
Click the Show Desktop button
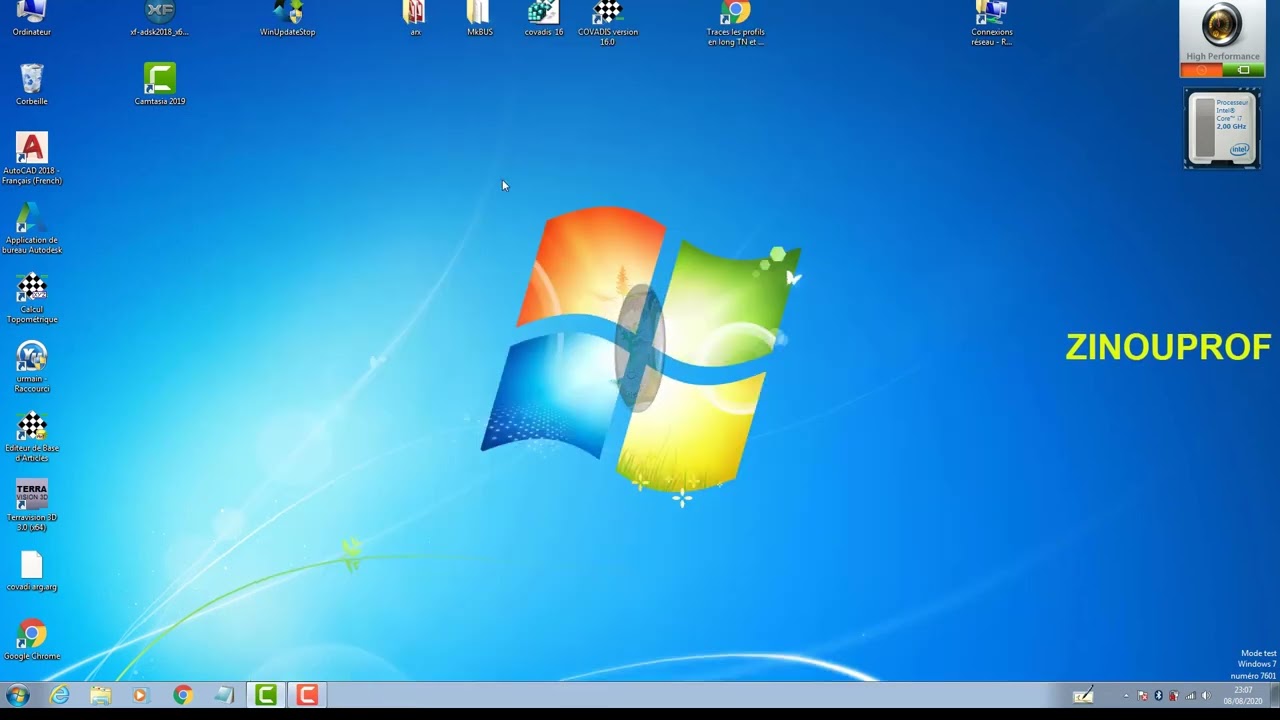(1274, 695)
